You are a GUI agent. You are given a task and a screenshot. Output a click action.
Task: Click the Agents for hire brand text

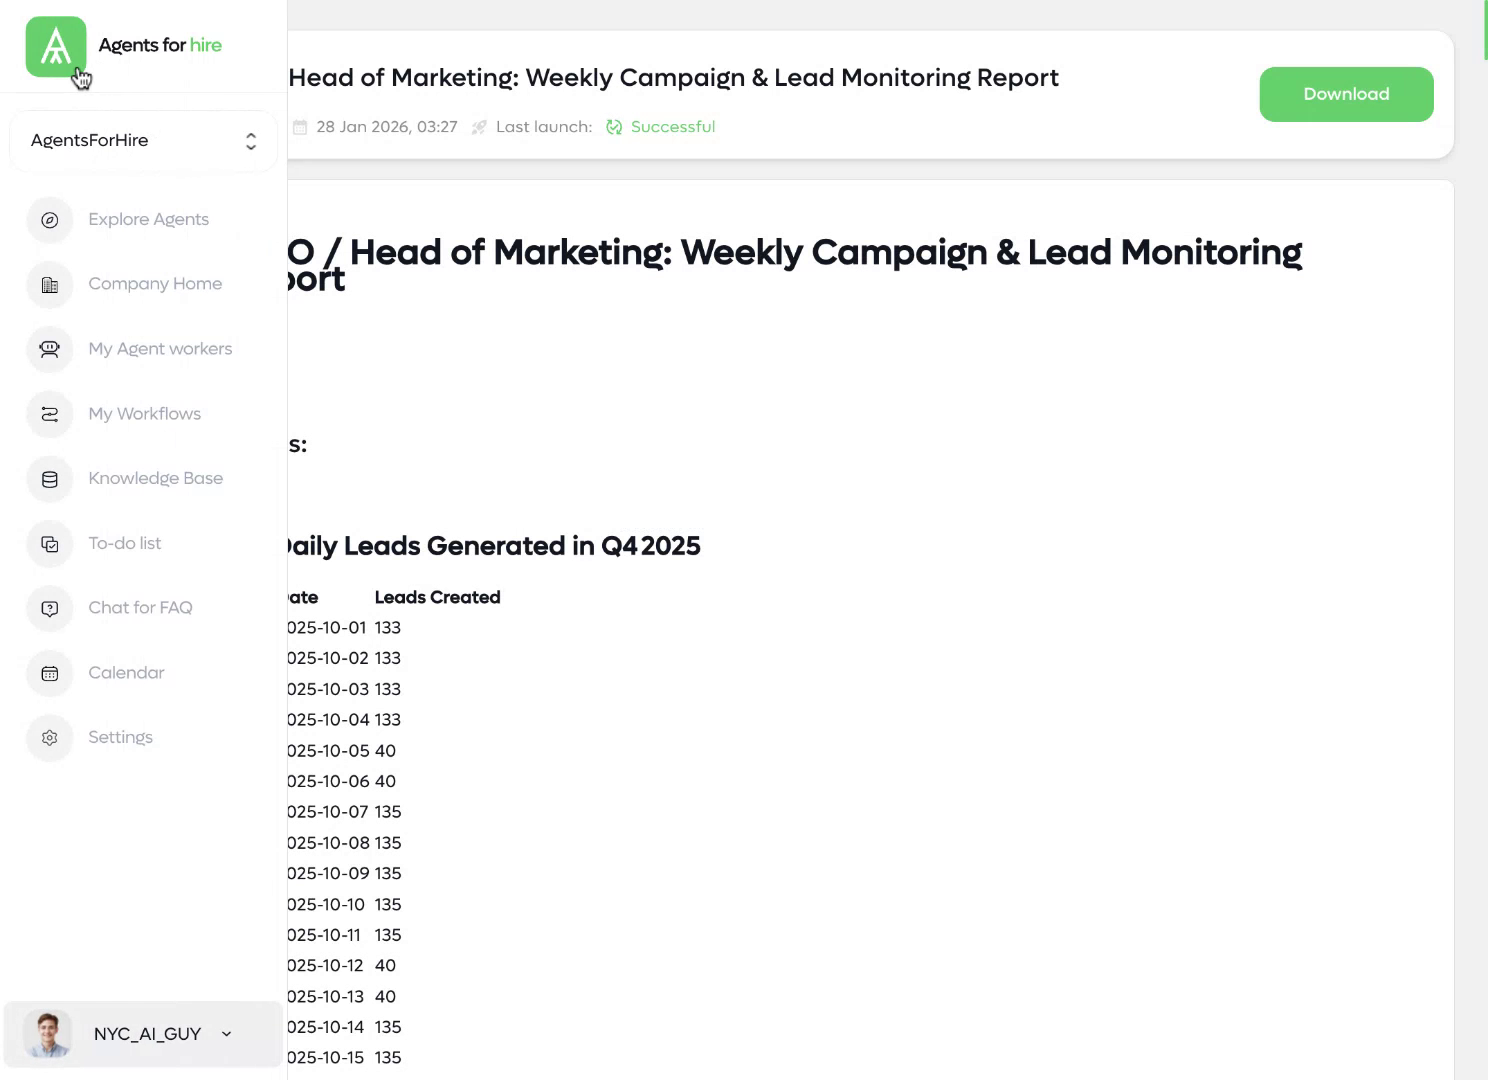[160, 45]
